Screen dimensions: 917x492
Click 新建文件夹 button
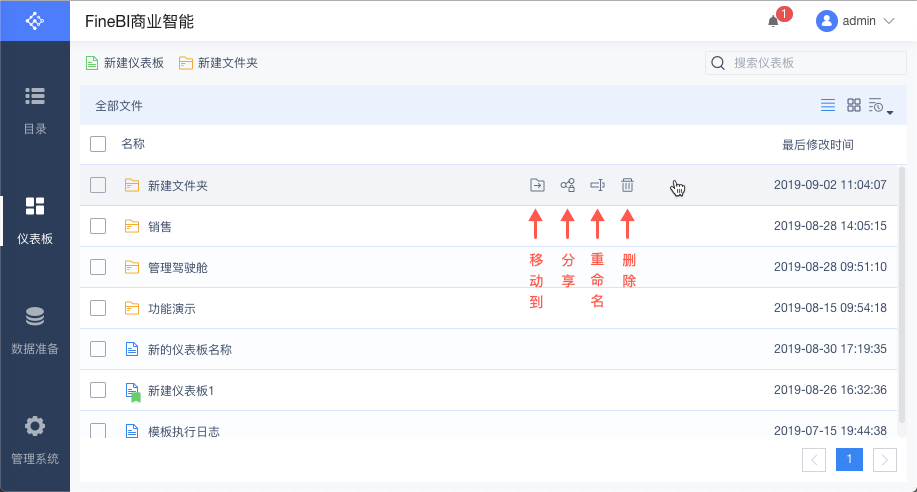(218, 63)
